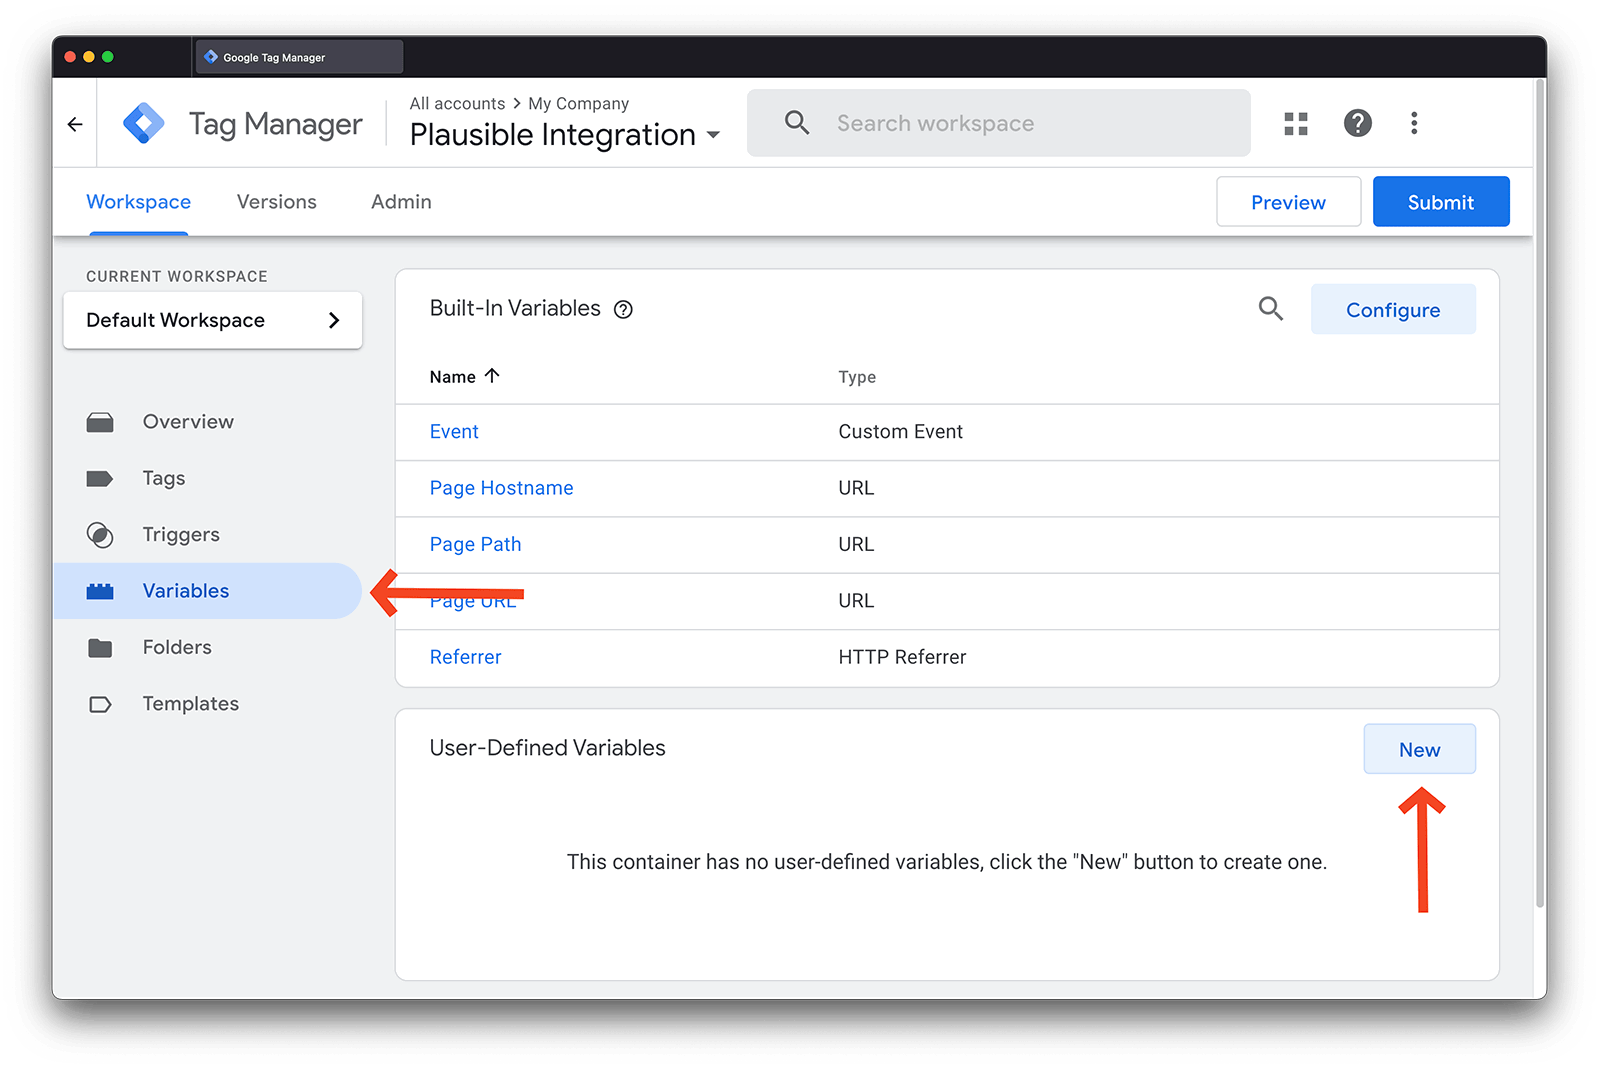Viewport: 1600px width, 1068px height.
Task: Switch to the Admin tab
Action: point(401,202)
